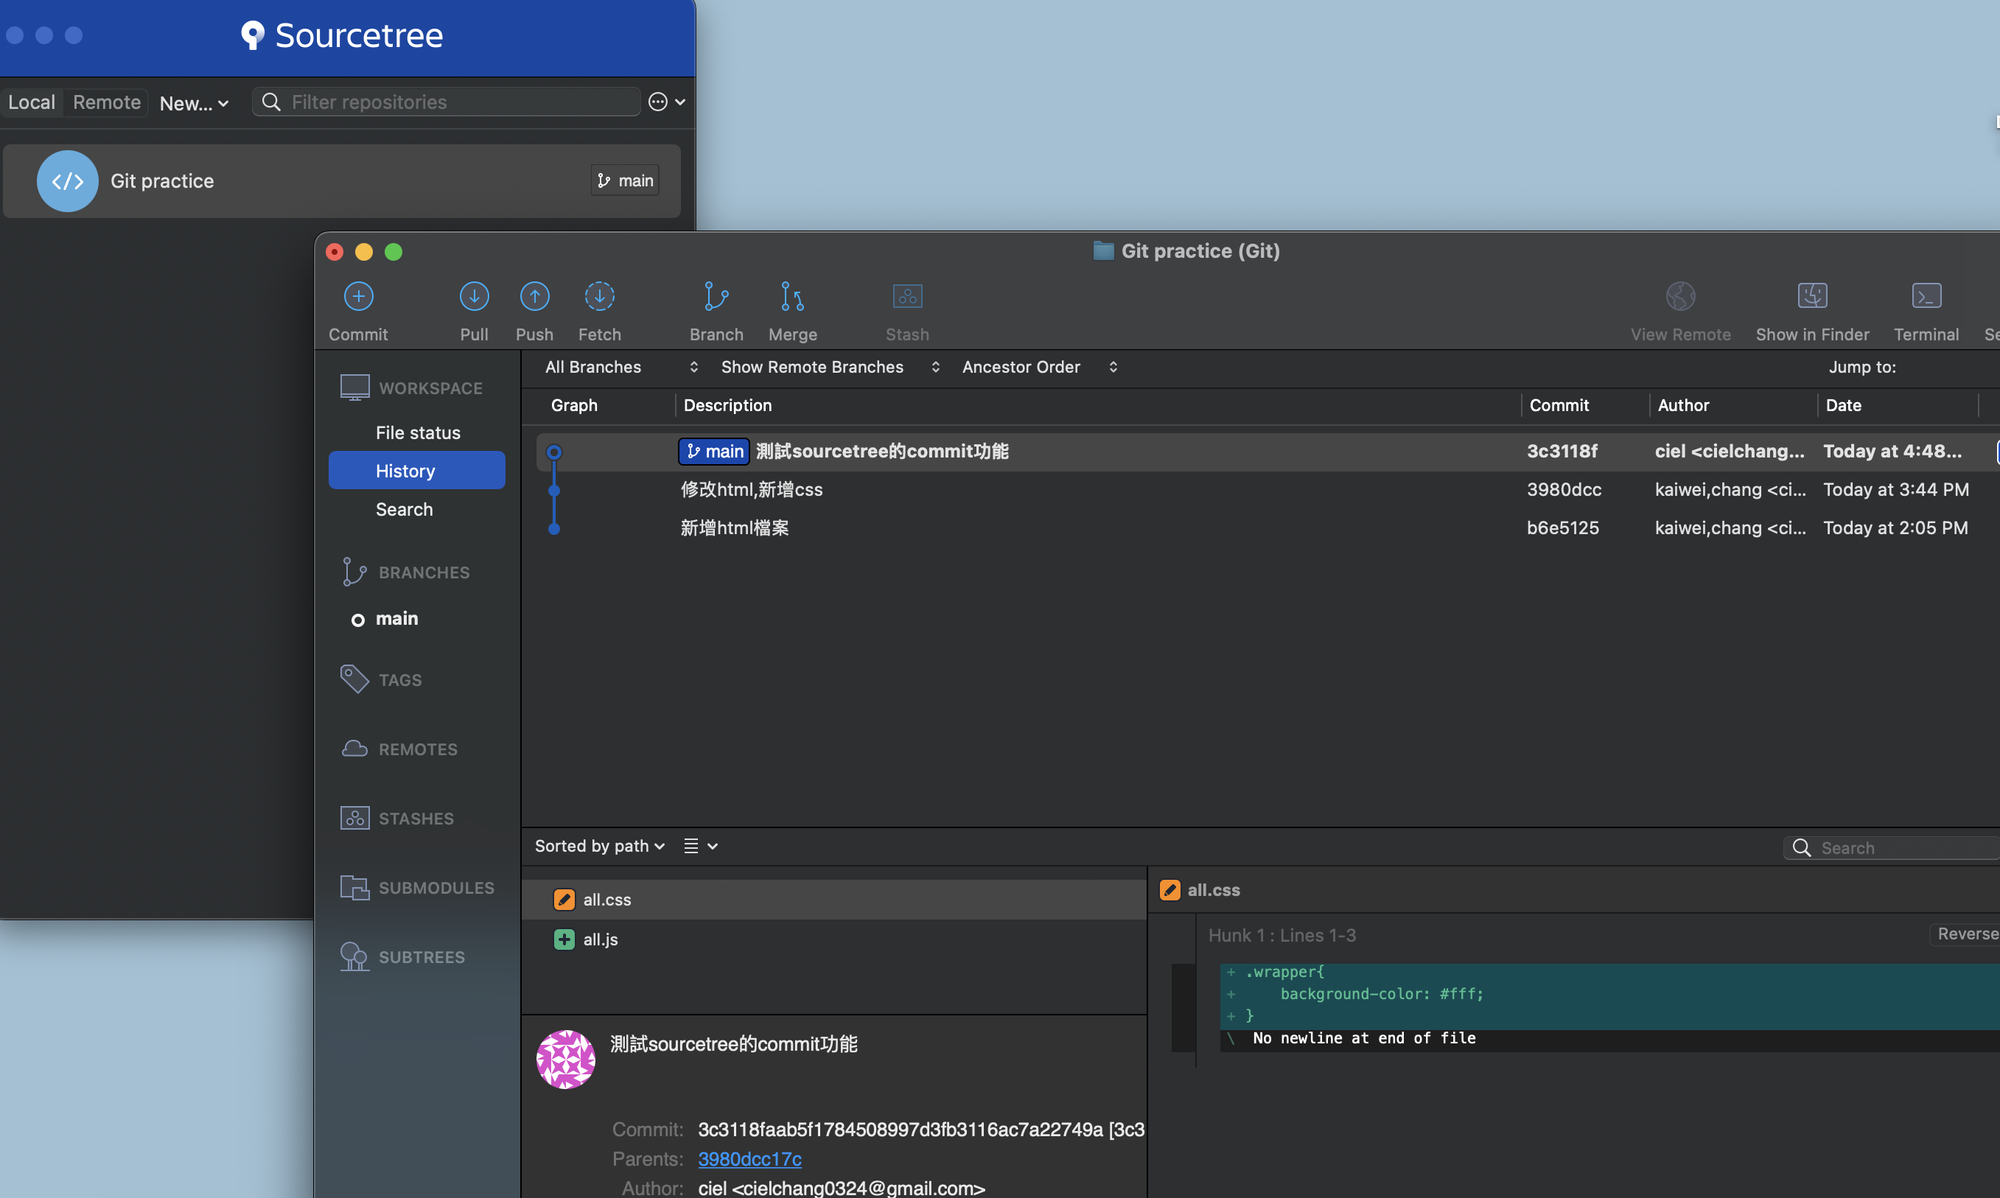2000x1198 pixels.
Task: Open the 3980dcc17c parent commit link
Action: [x=748, y=1158]
